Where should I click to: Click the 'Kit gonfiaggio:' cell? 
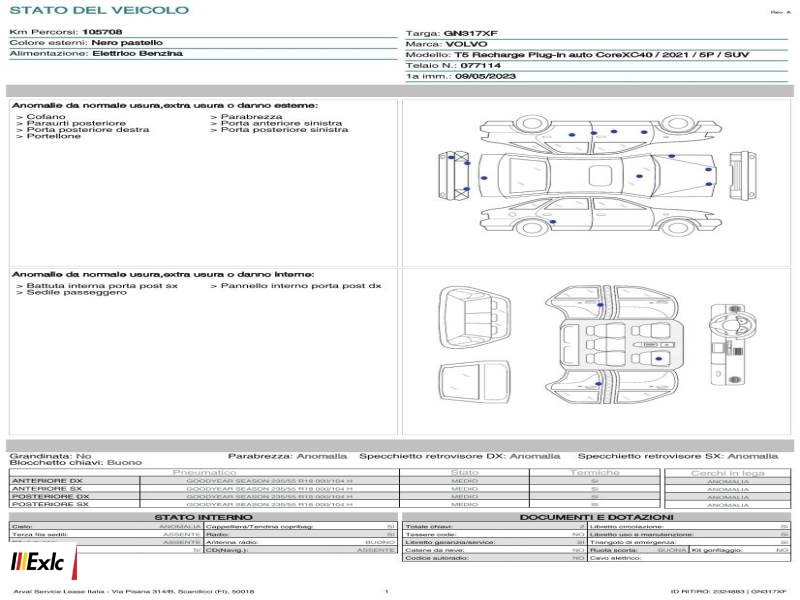[x=740, y=550]
